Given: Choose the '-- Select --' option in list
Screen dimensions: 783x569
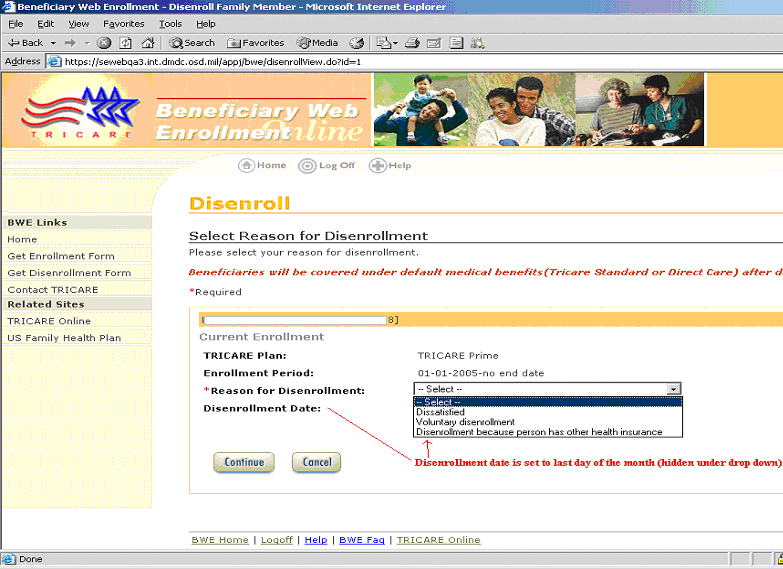Looking at the screenshot, I should click(548, 402).
